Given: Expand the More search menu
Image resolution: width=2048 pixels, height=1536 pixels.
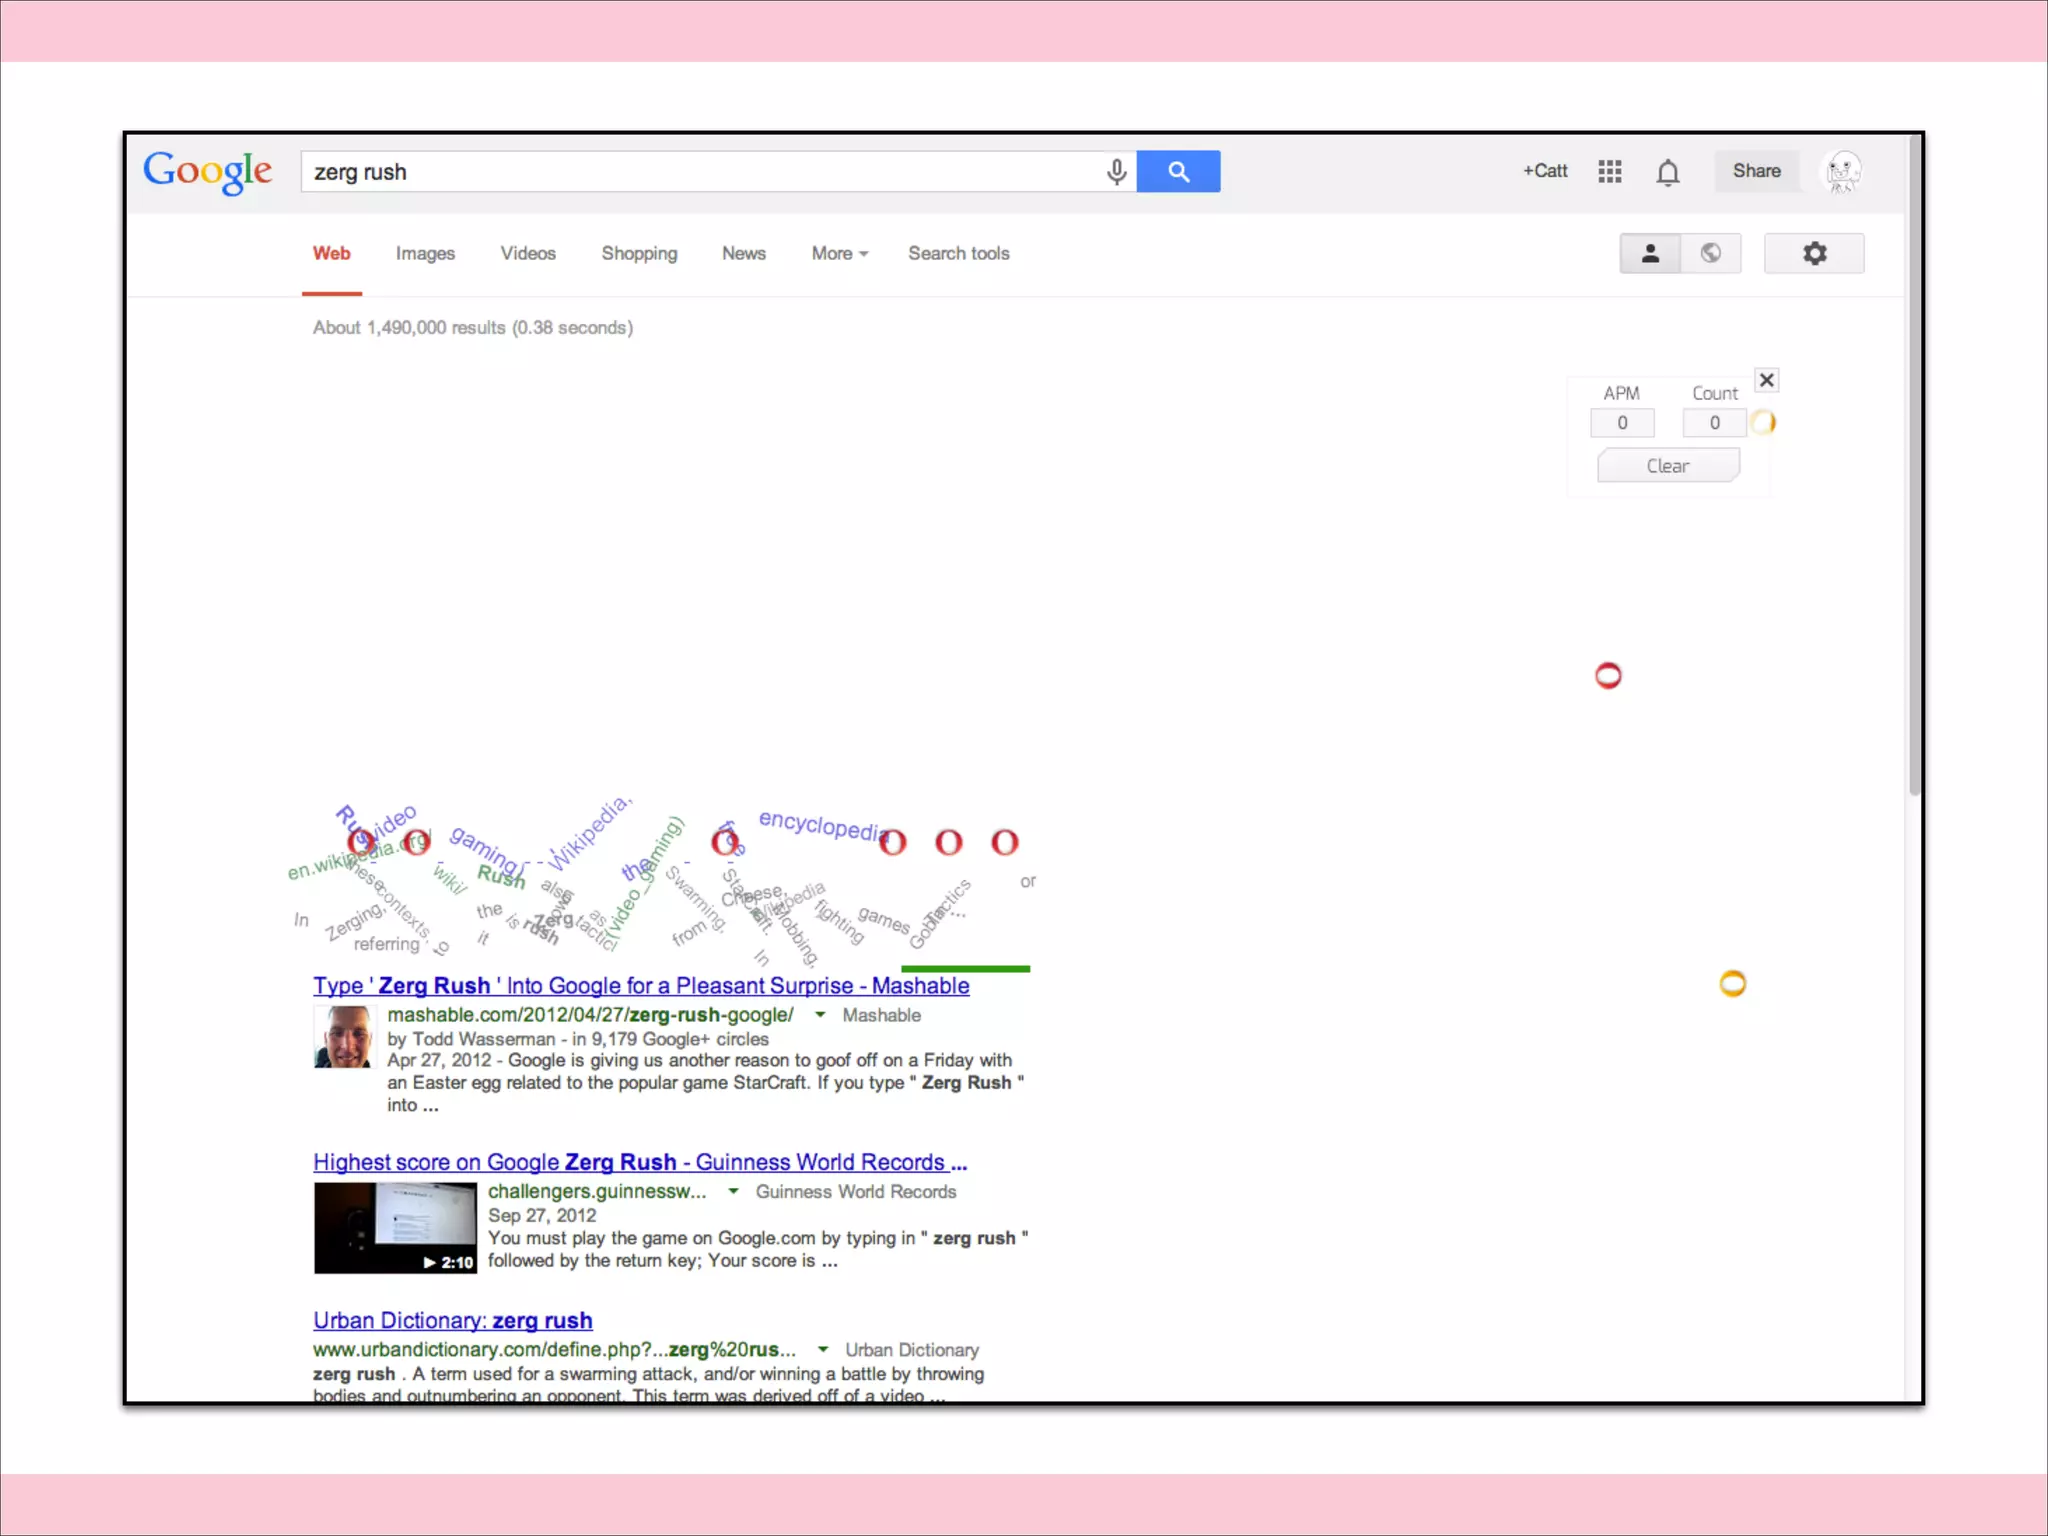Looking at the screenshot, I should click(839, 254).
